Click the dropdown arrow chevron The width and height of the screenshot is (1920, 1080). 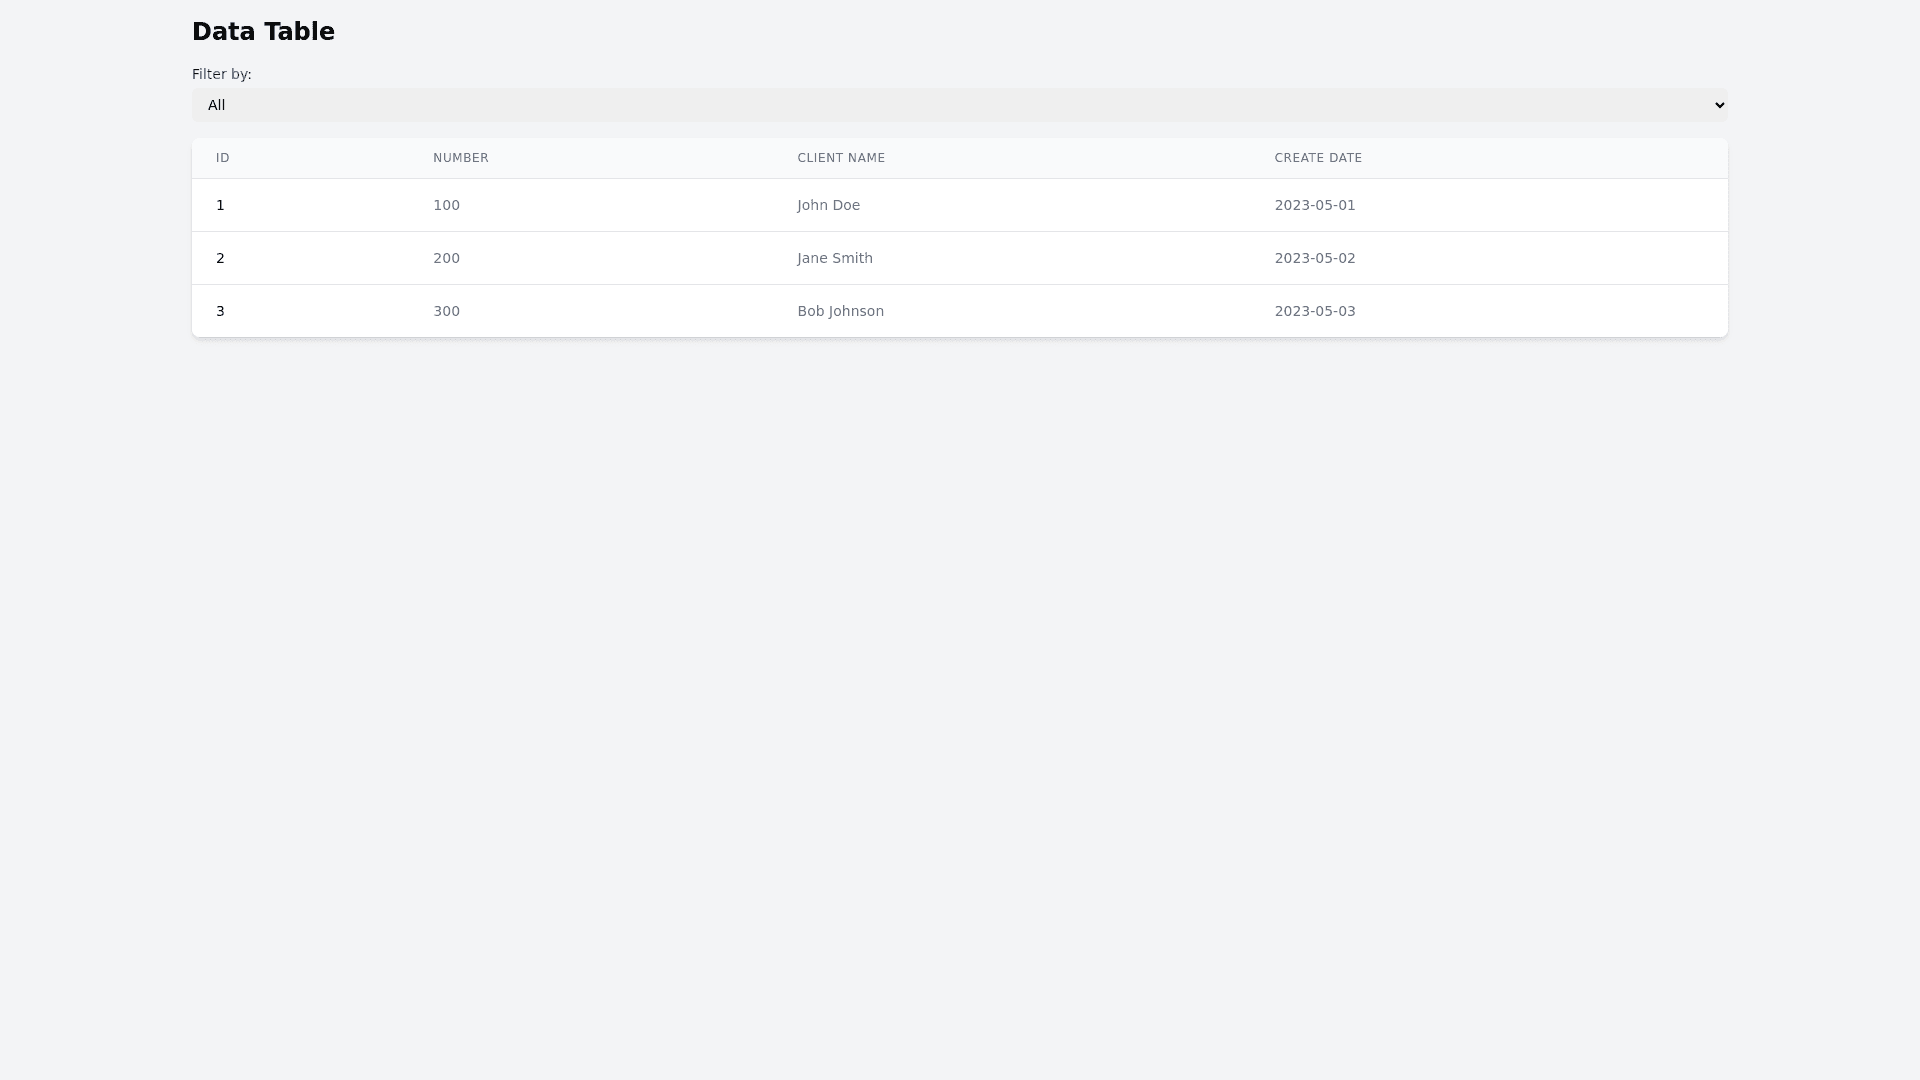click(x=1719, y=105)
